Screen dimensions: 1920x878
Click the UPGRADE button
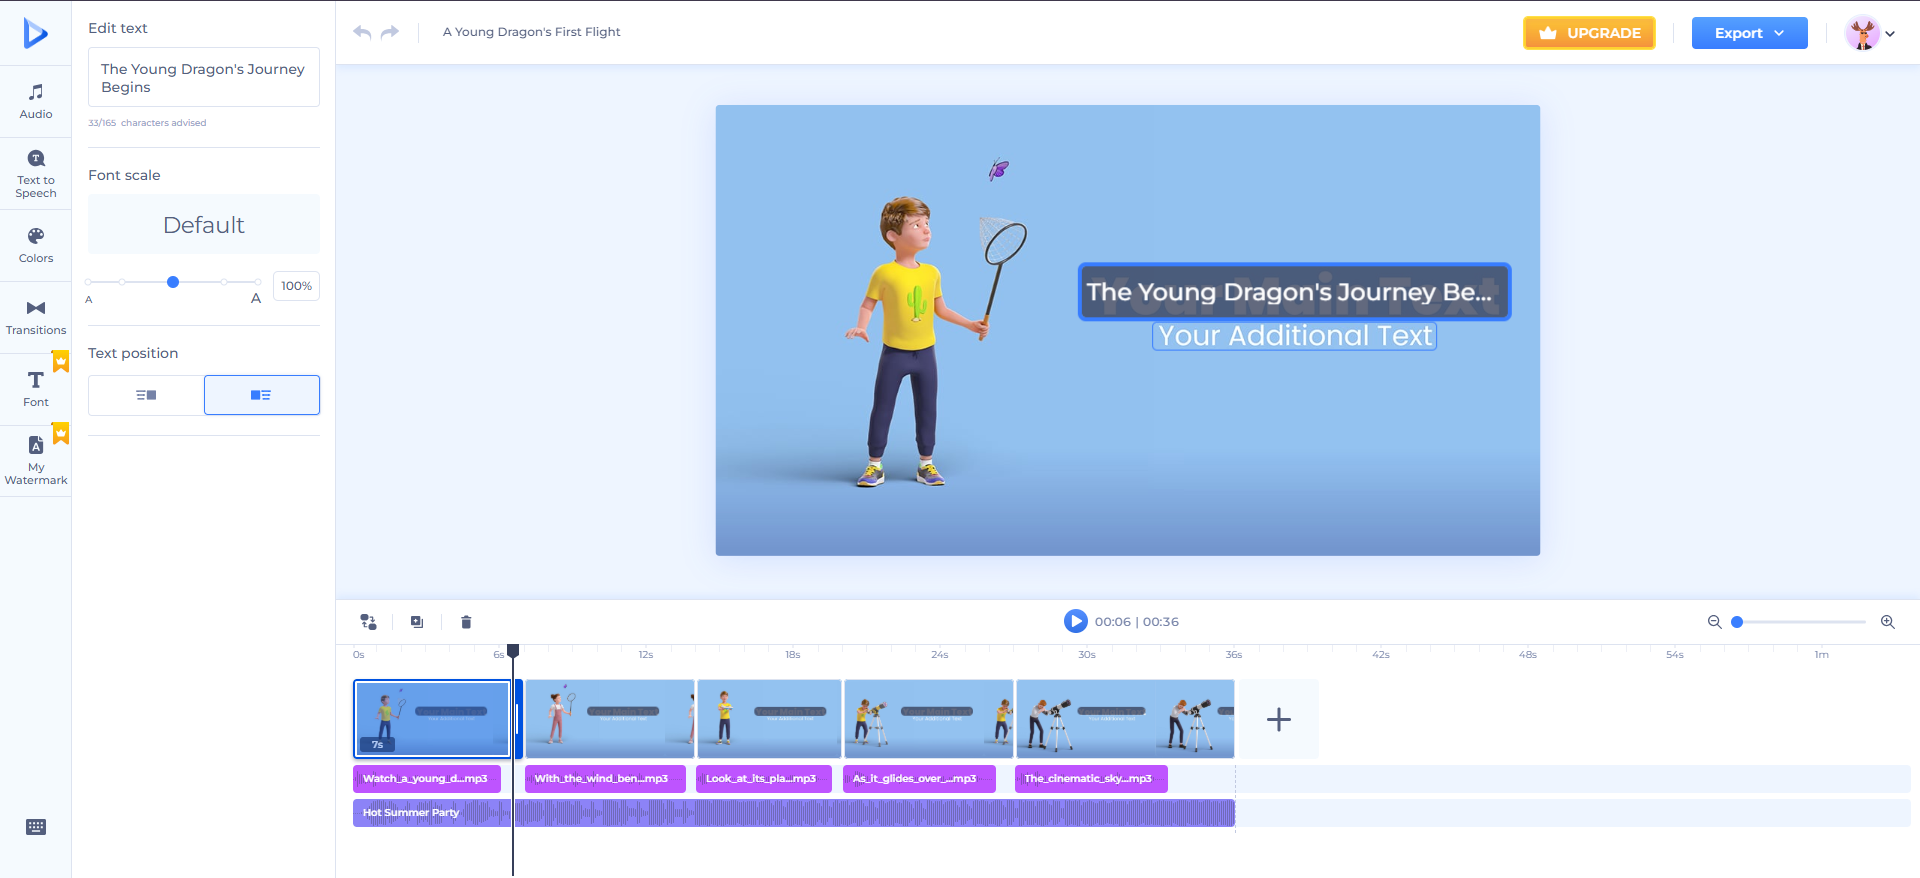[x=1589, y=33]
